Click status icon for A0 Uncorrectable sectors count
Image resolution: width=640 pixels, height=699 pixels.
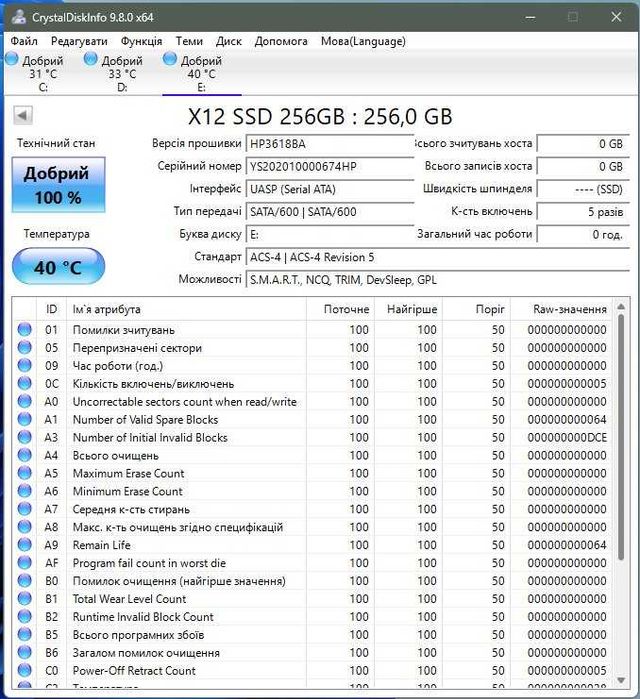25,401
